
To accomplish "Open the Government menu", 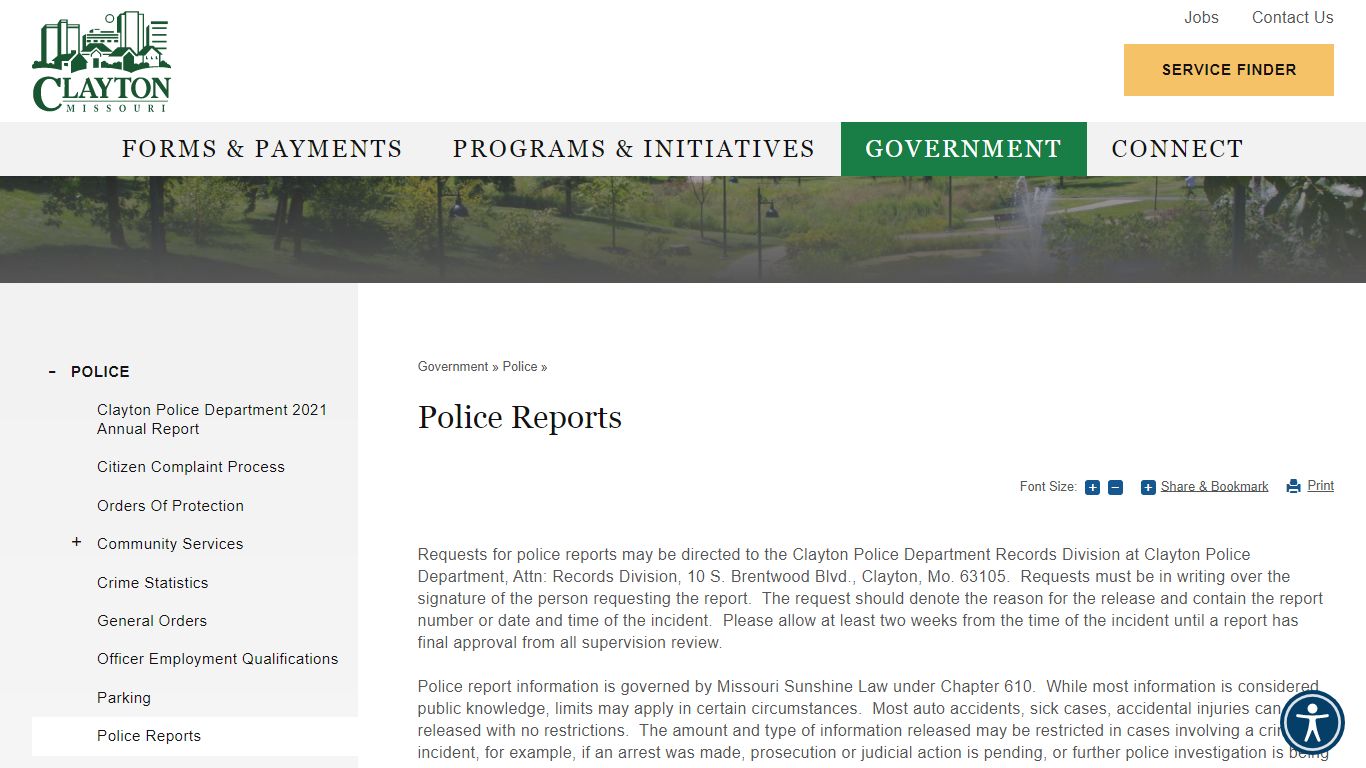I will tap(963, 149).
